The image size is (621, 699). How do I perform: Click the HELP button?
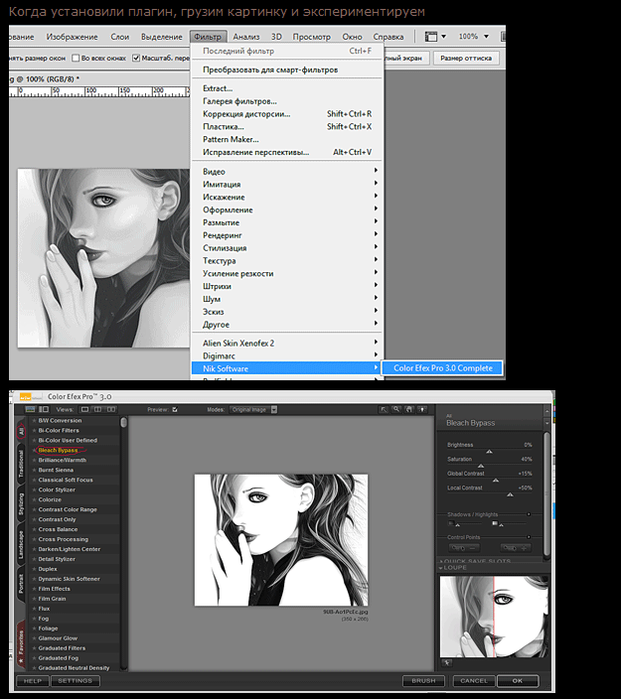coord(33,681)
